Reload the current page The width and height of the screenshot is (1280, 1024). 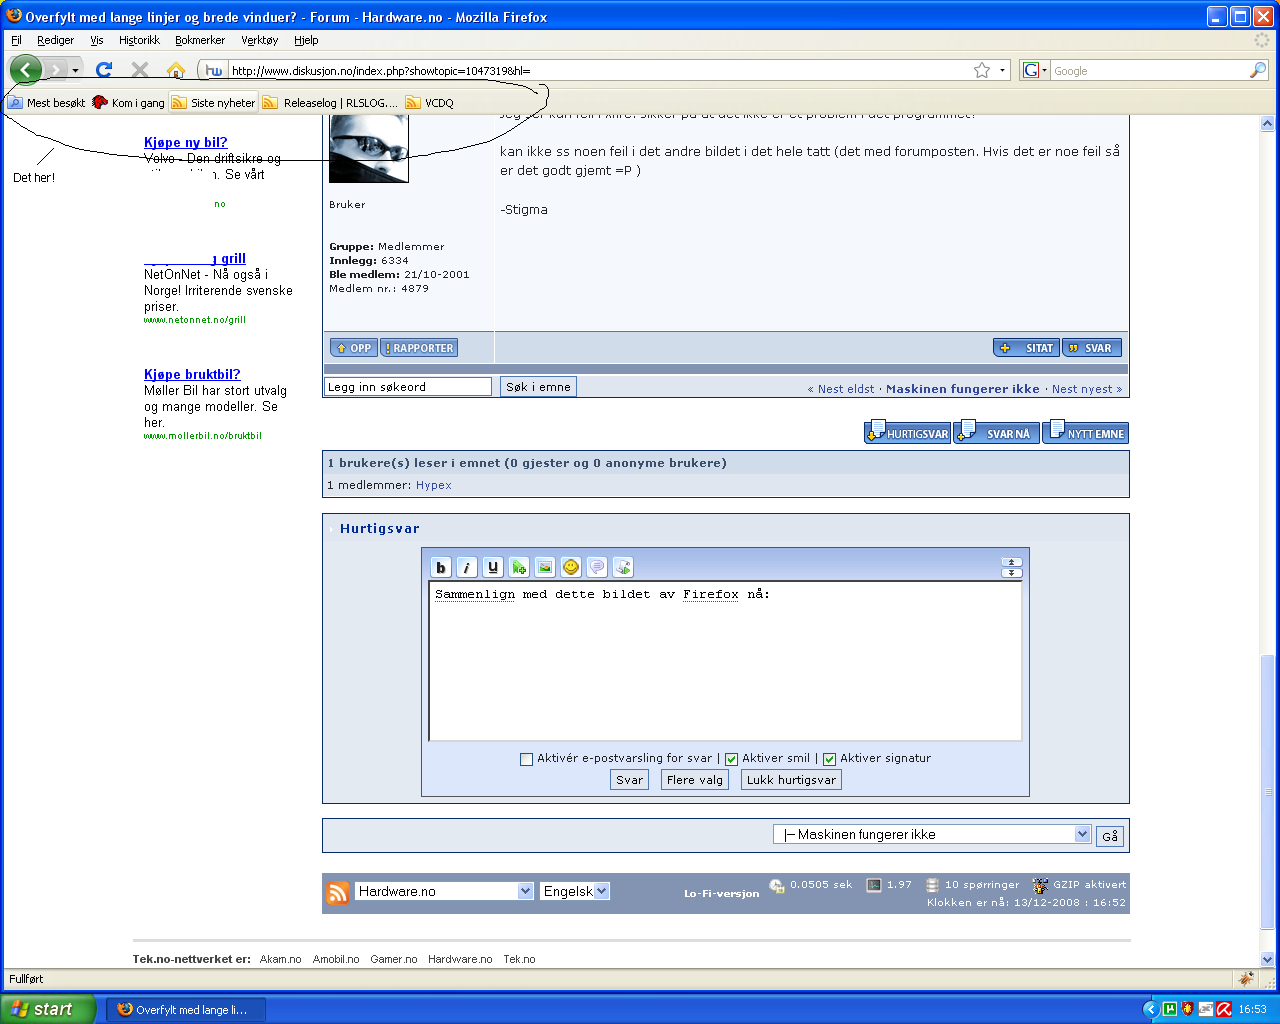pos(104,70)
